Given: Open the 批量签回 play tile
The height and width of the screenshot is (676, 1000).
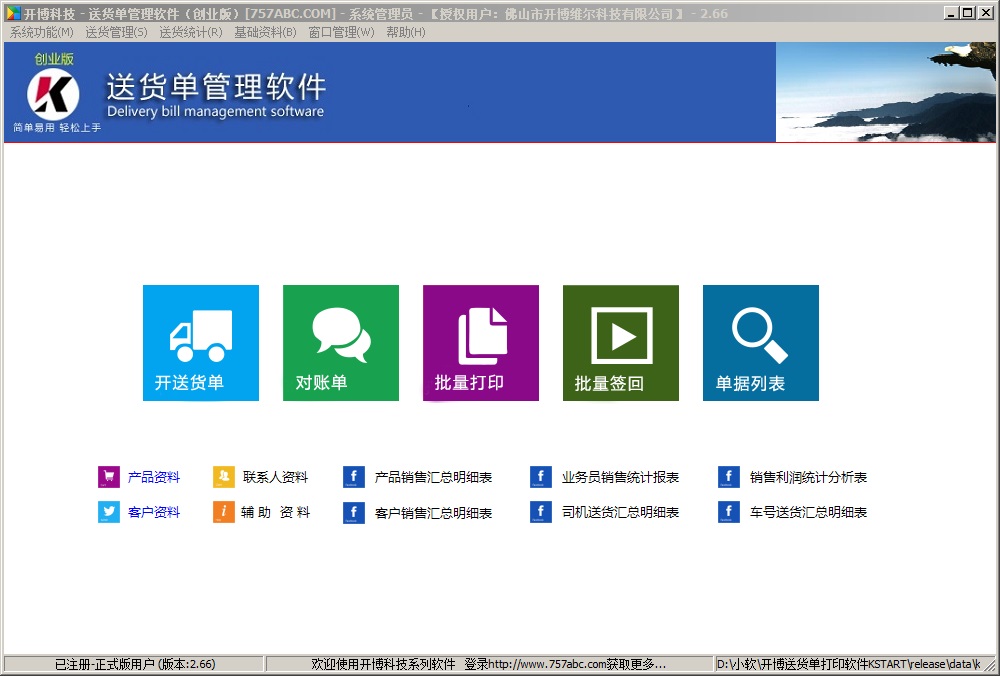Looking at the screenshot, I should point(621,343).
